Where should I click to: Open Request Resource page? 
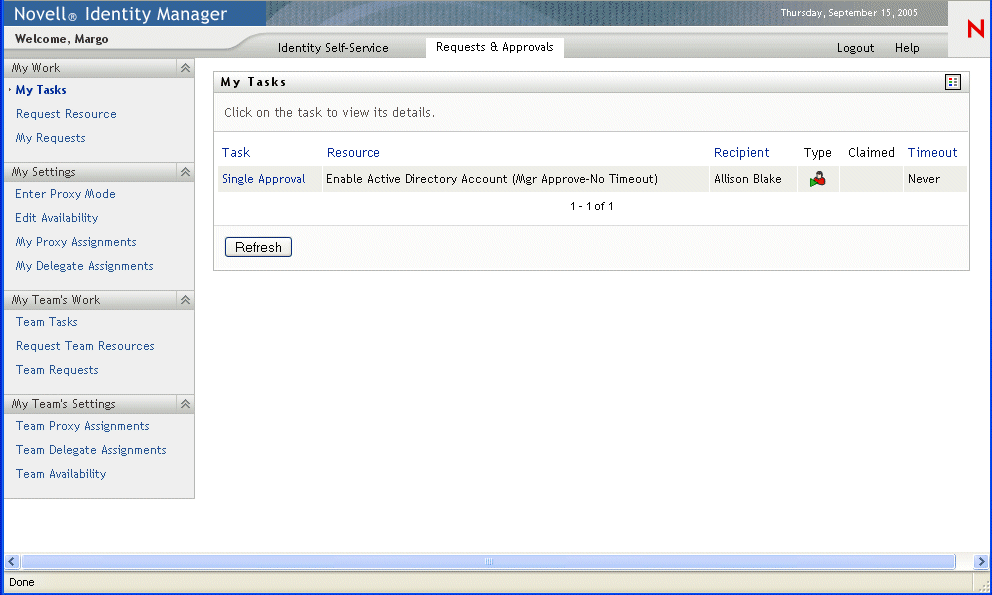point(66,114)
